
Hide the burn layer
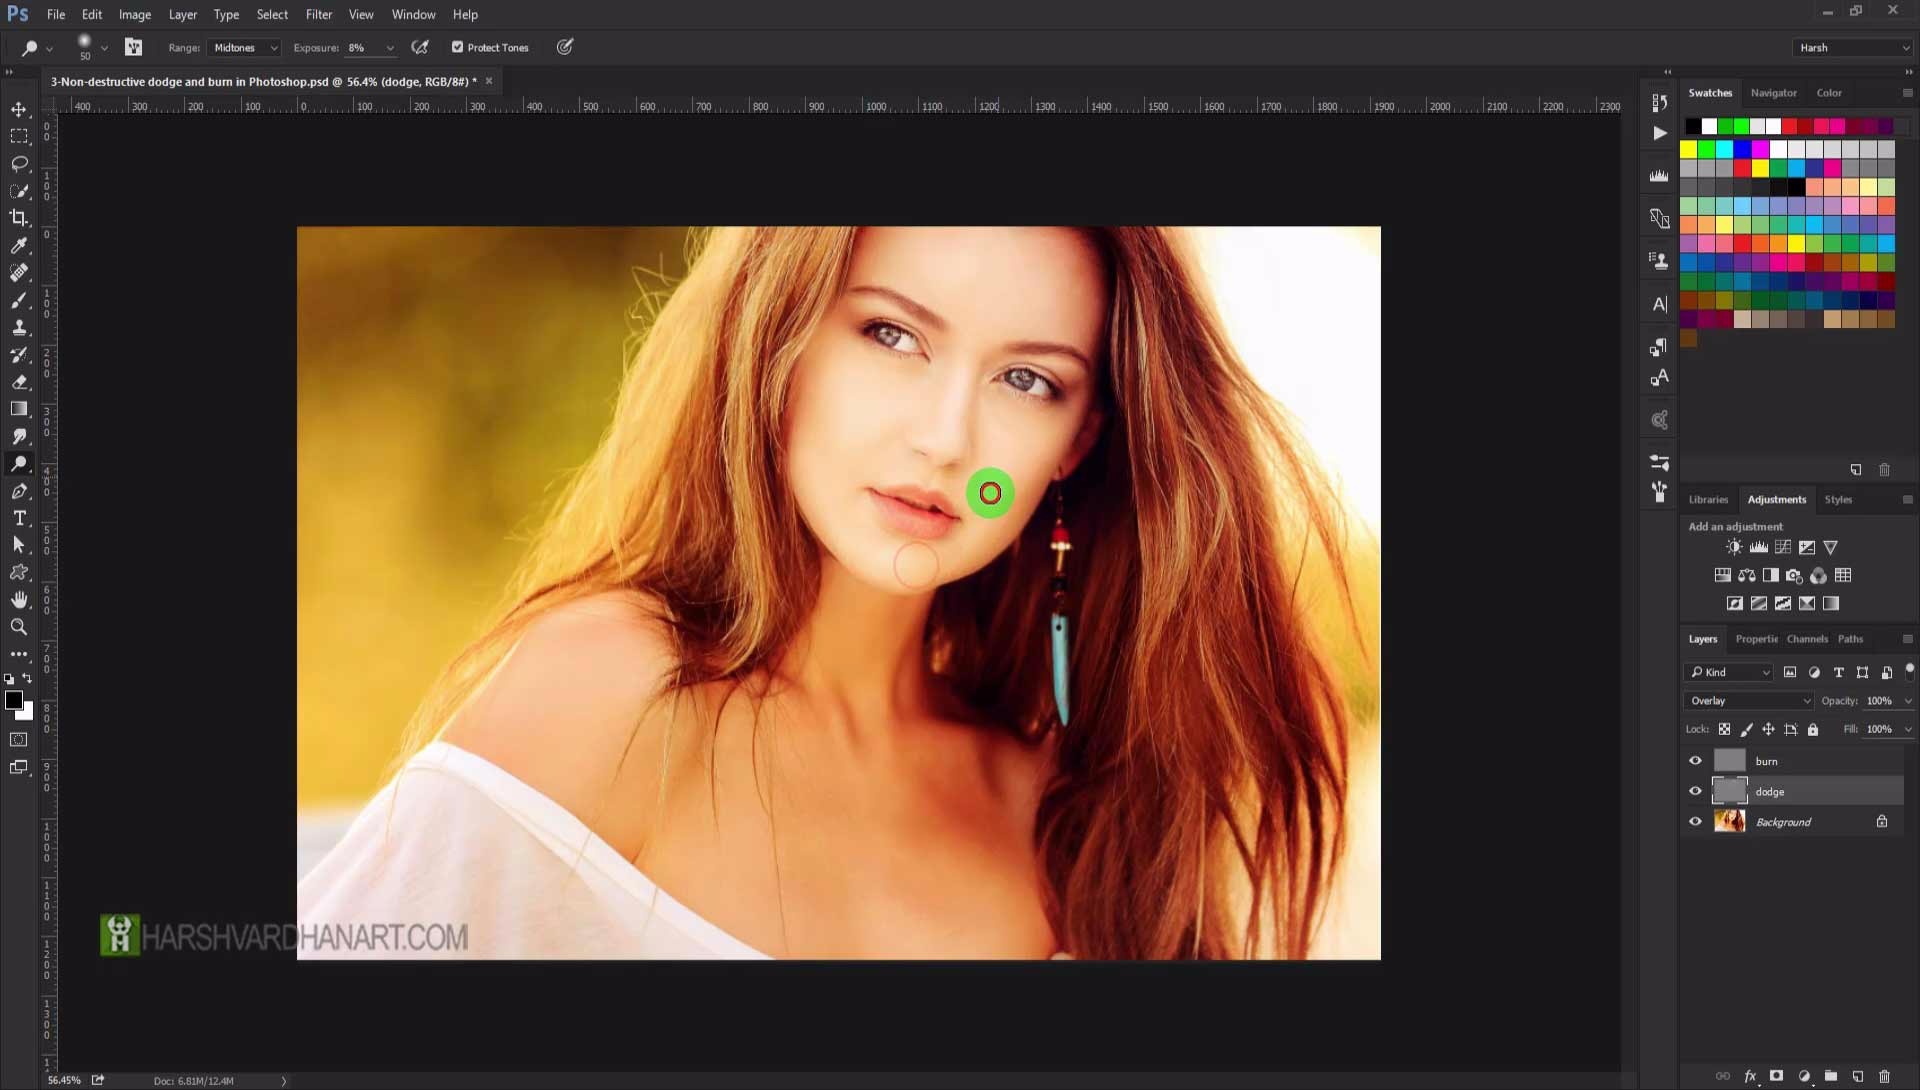[1695, 761]
